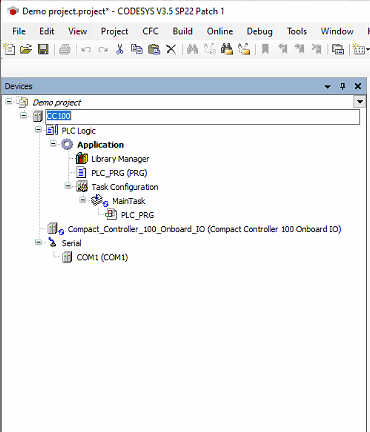Click the Compact Controller onboard IO device icon
370x432 pixels.
pos(55,229)
